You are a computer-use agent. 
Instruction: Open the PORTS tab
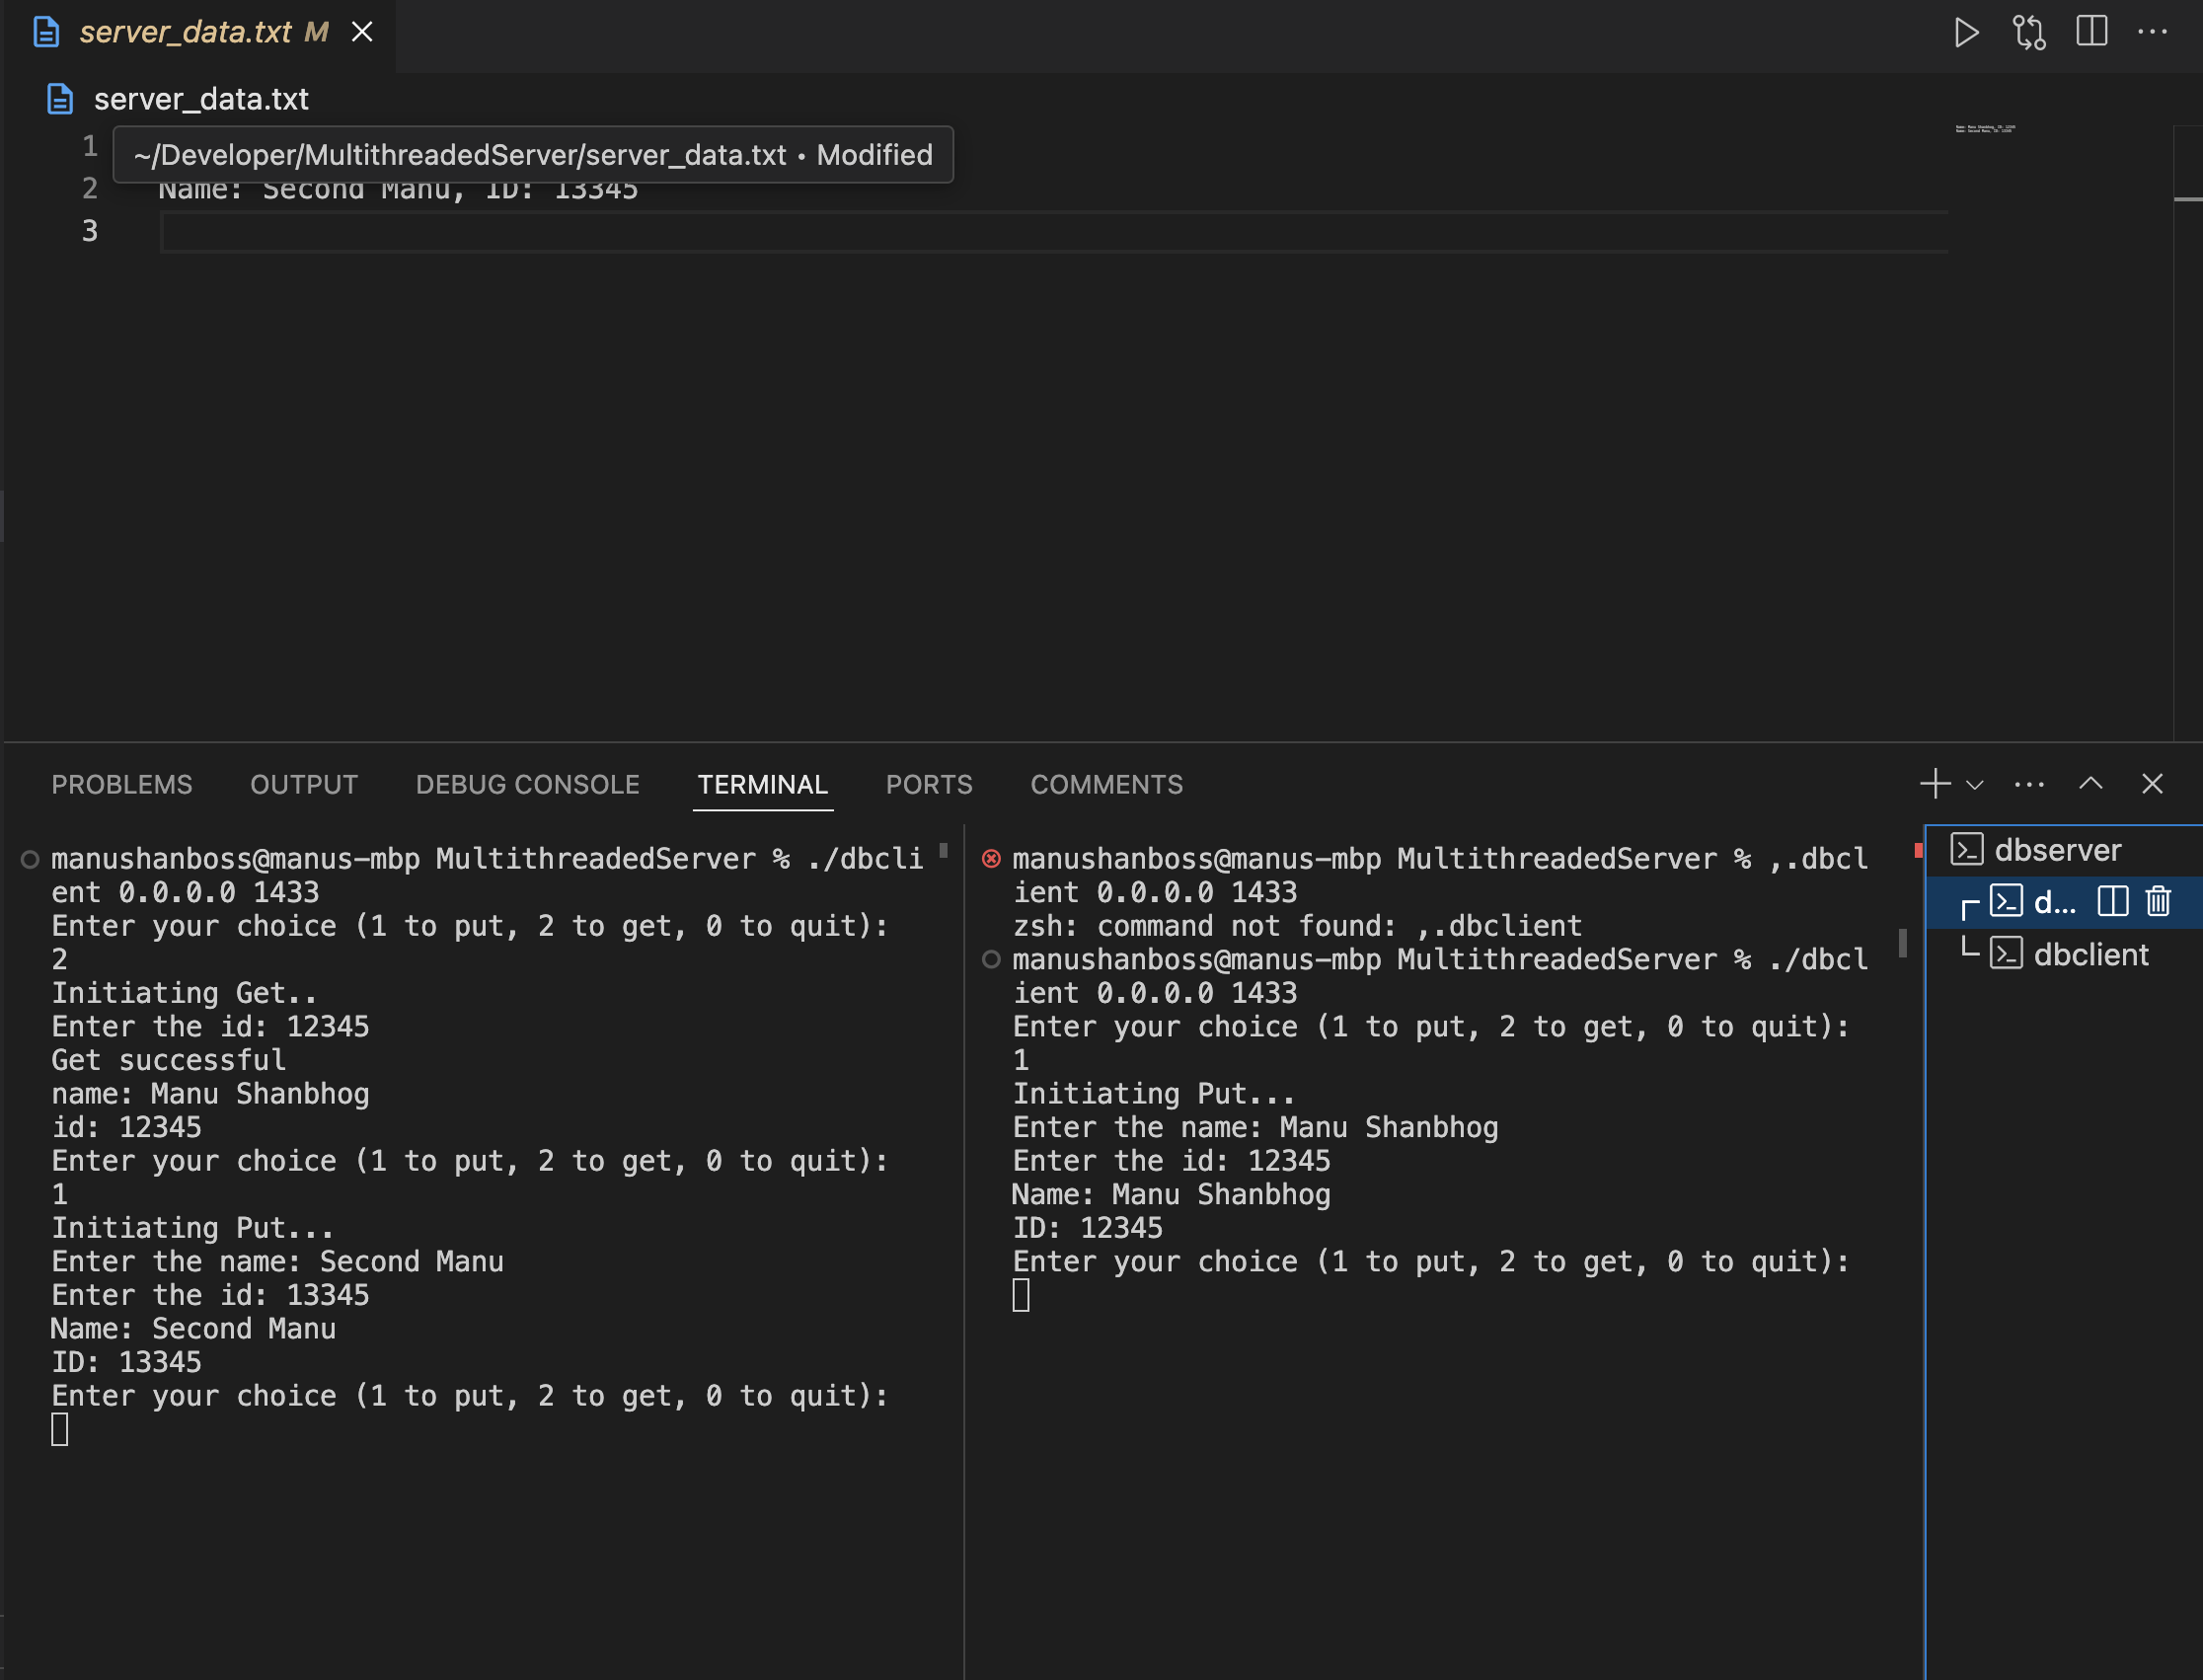[x=929, y=785]
